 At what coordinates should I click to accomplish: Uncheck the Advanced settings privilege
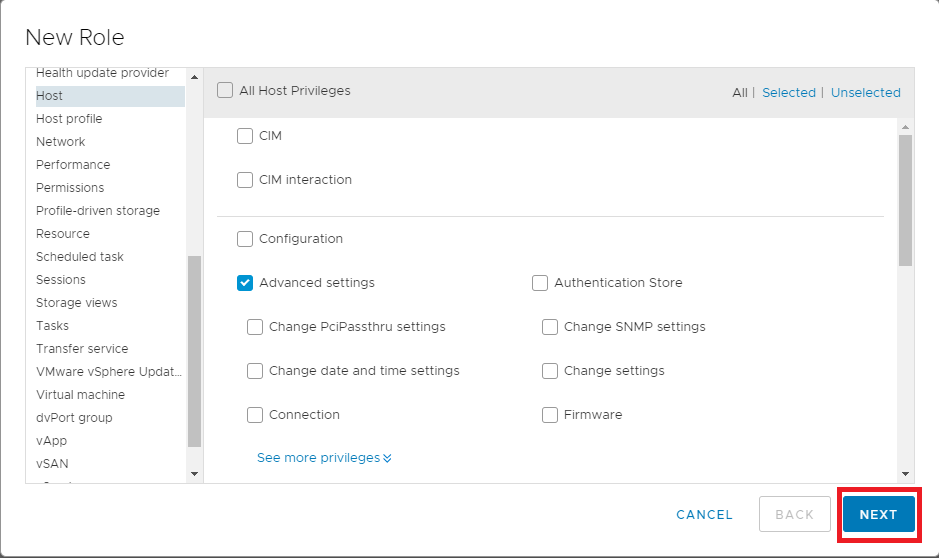point(245,283)
